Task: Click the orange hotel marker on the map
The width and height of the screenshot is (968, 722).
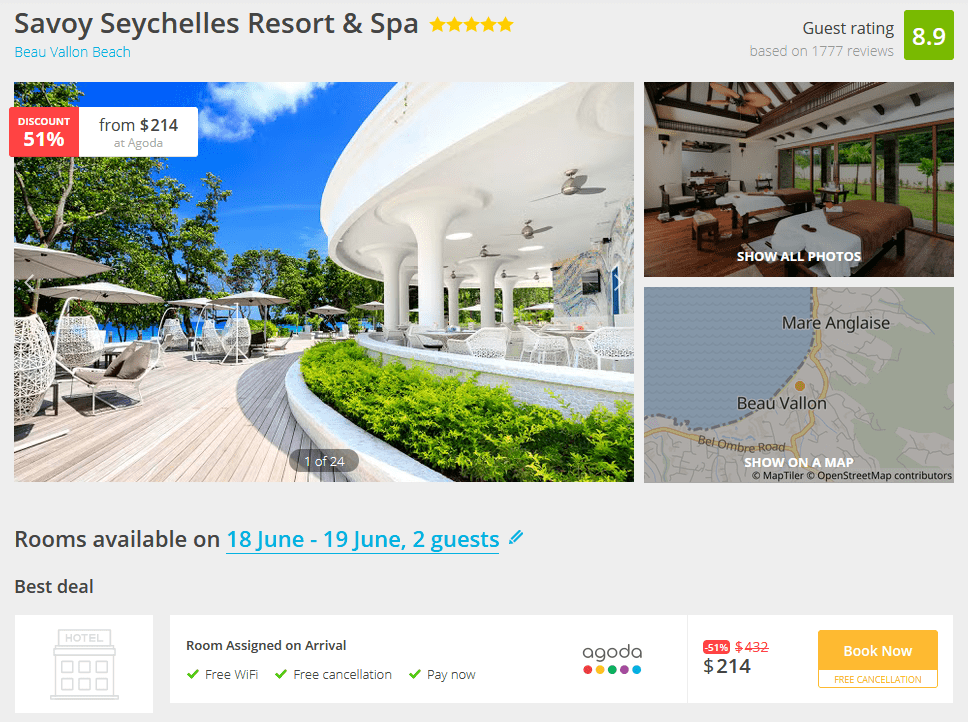Action: click(799, 386)
